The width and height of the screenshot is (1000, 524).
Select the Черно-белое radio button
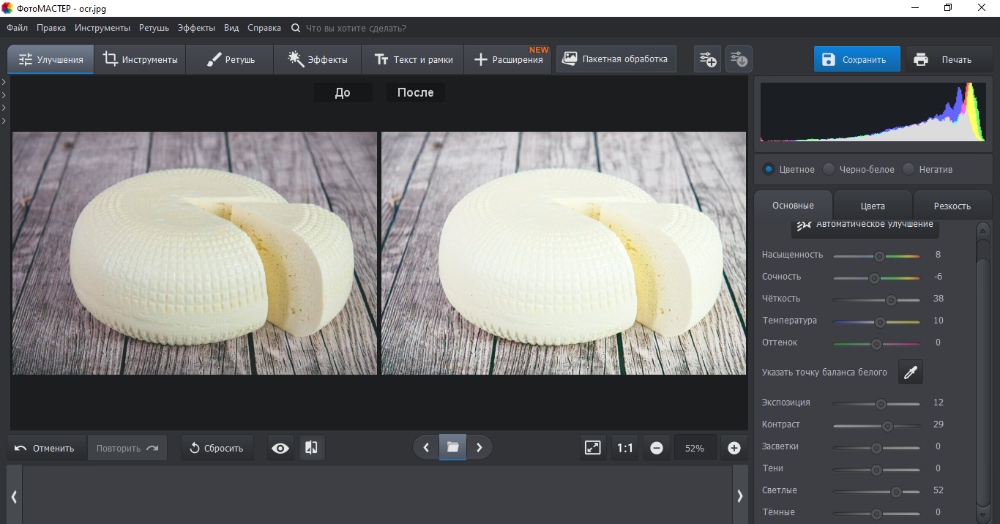coord(829,169)
